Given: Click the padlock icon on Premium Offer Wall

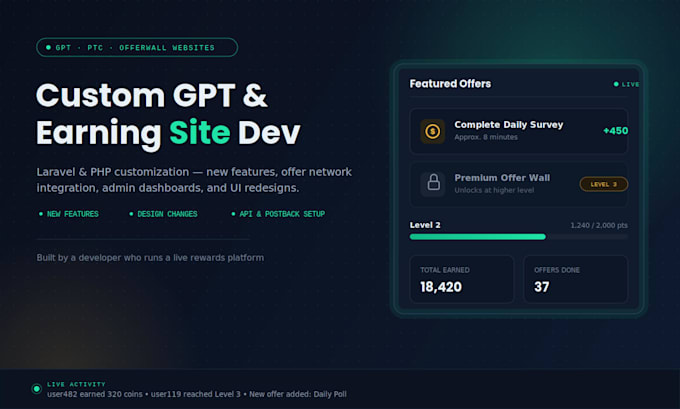Looking at the screenshot, I should 433,183.
